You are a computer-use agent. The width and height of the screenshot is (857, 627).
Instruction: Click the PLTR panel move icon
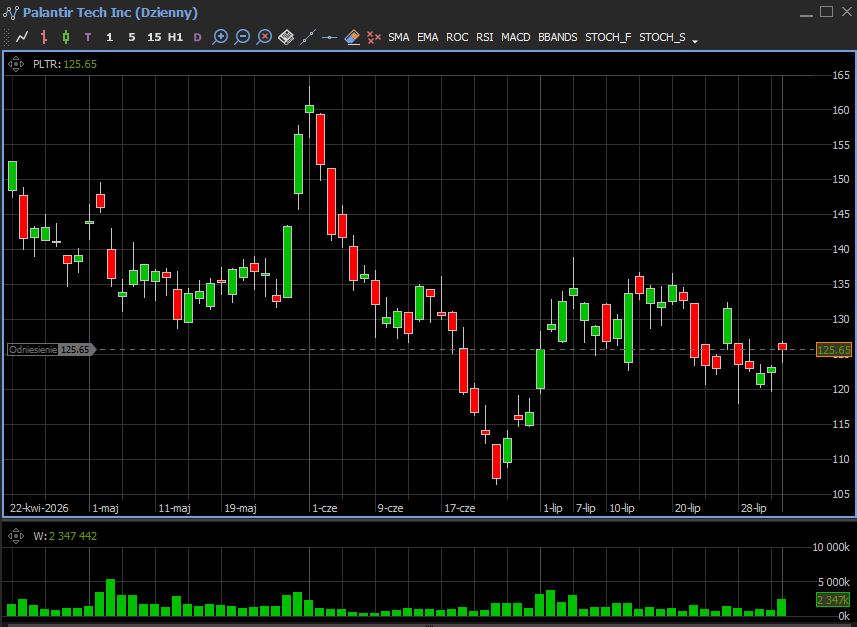[16, 65]
